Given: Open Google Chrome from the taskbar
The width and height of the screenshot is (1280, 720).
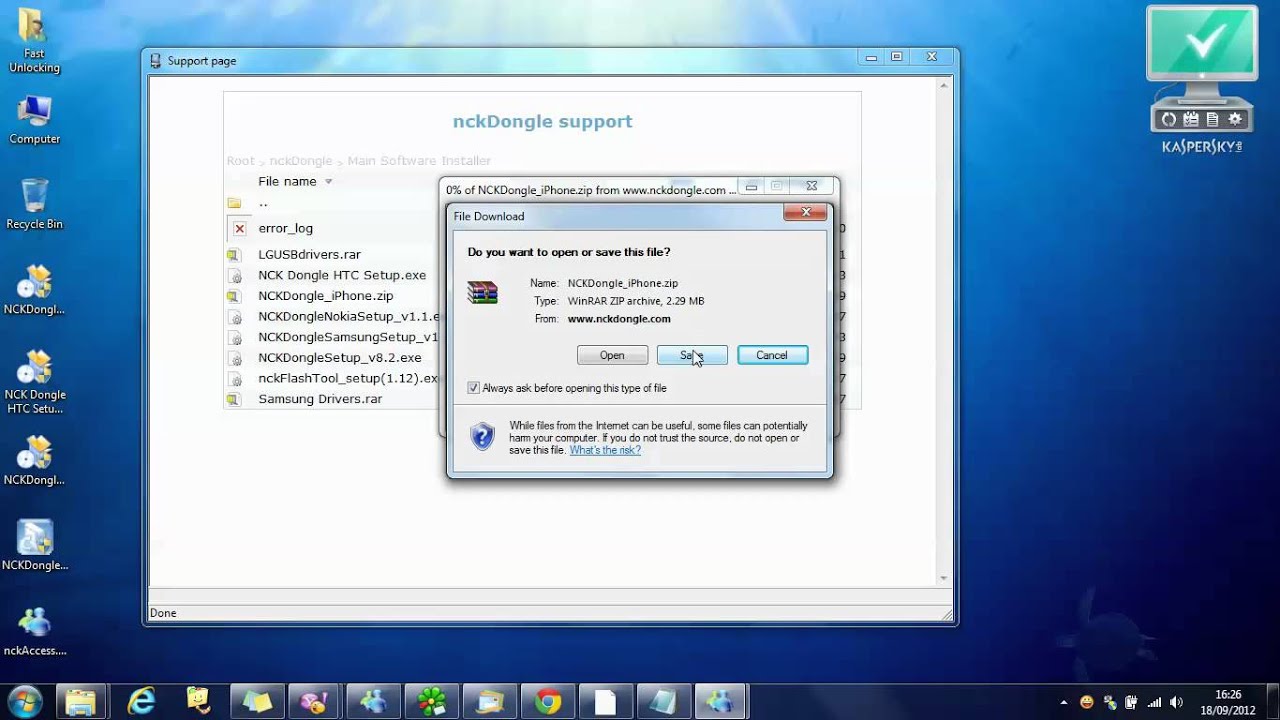Looking at the screenshot, I should tap(547, 701).
